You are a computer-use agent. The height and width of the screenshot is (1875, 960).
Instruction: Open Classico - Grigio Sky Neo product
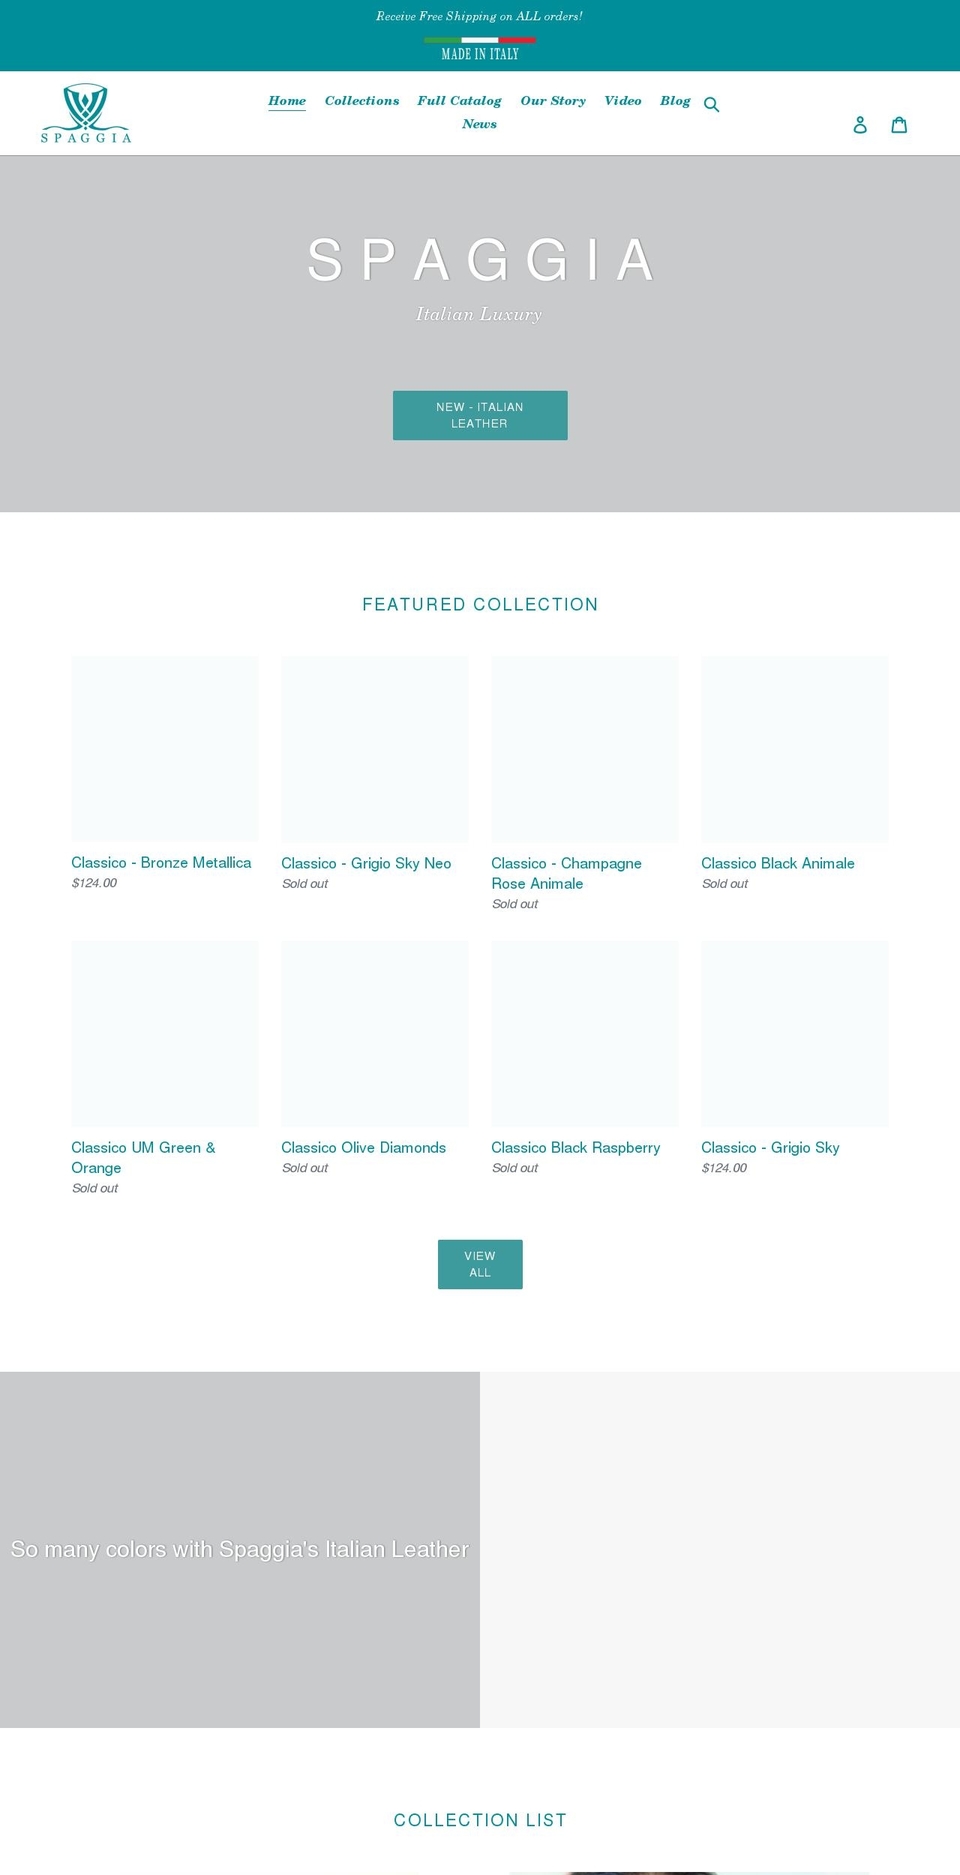click(366, 863)
